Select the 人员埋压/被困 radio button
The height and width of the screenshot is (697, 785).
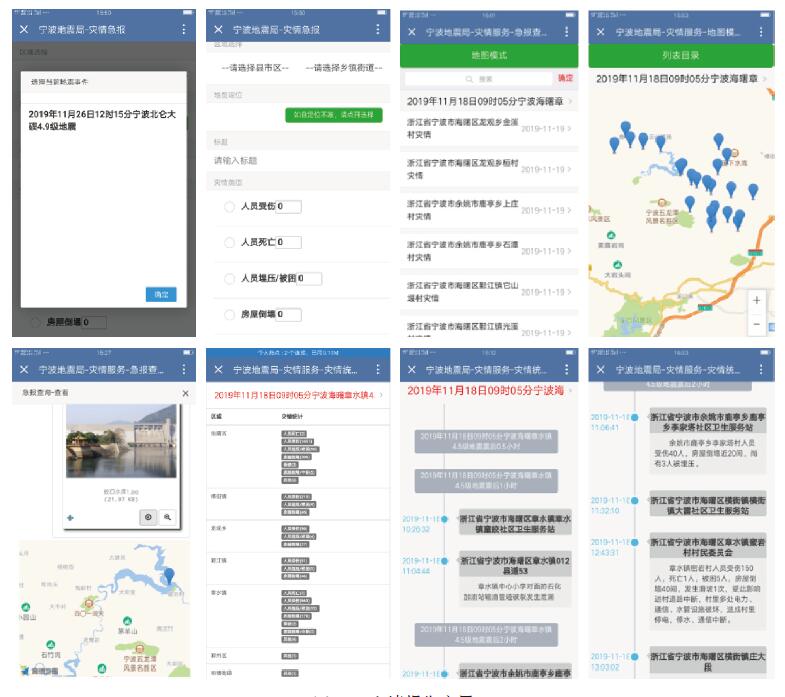click(230, 279)
